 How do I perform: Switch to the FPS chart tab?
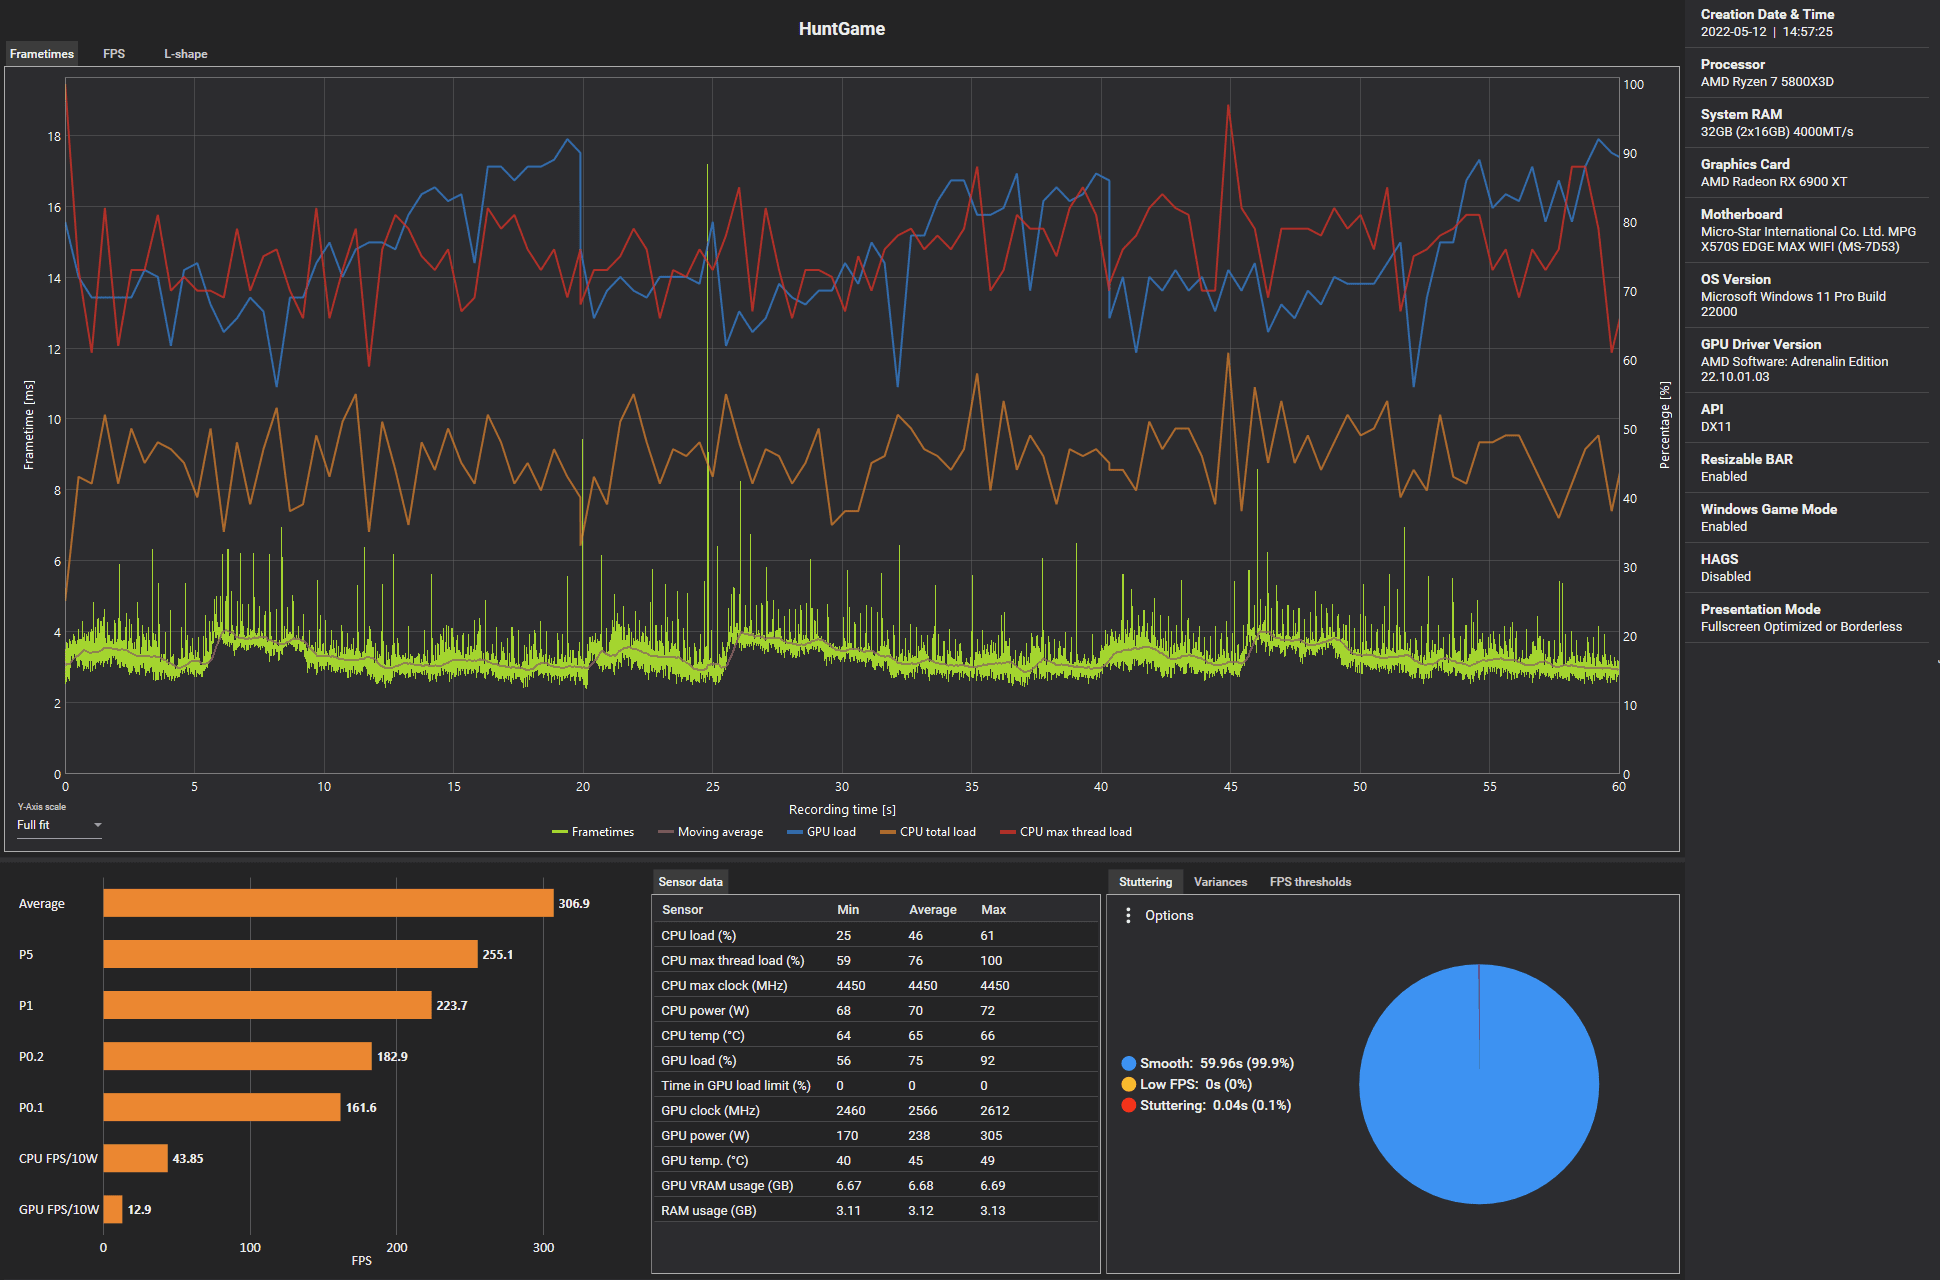pos(114,54)
